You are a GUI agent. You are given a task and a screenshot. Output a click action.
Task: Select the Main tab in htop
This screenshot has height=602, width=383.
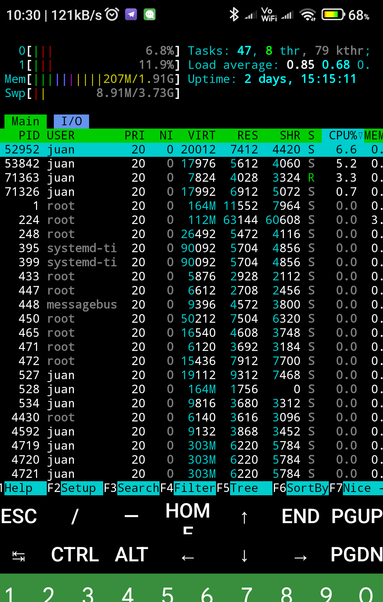point(25,121)
